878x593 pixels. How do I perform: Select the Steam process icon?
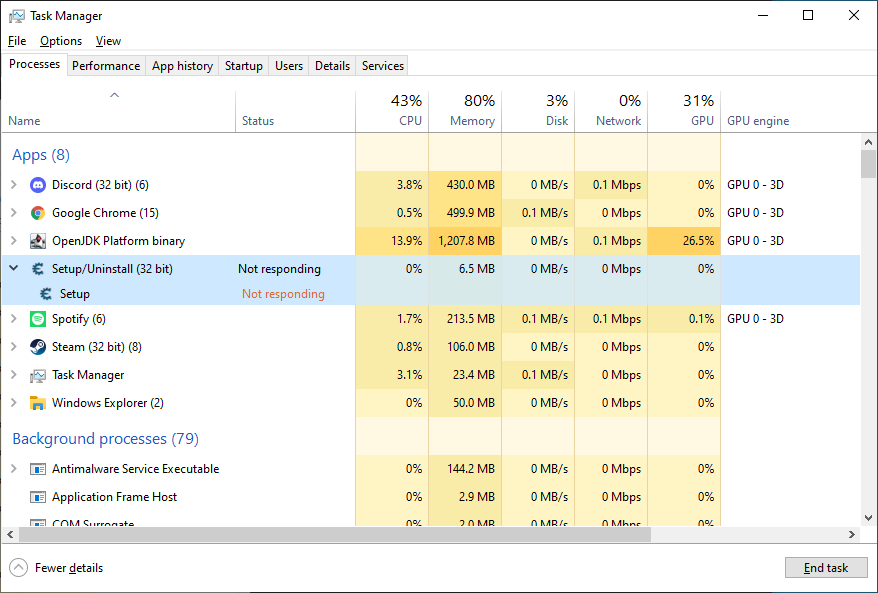point(38,347)
